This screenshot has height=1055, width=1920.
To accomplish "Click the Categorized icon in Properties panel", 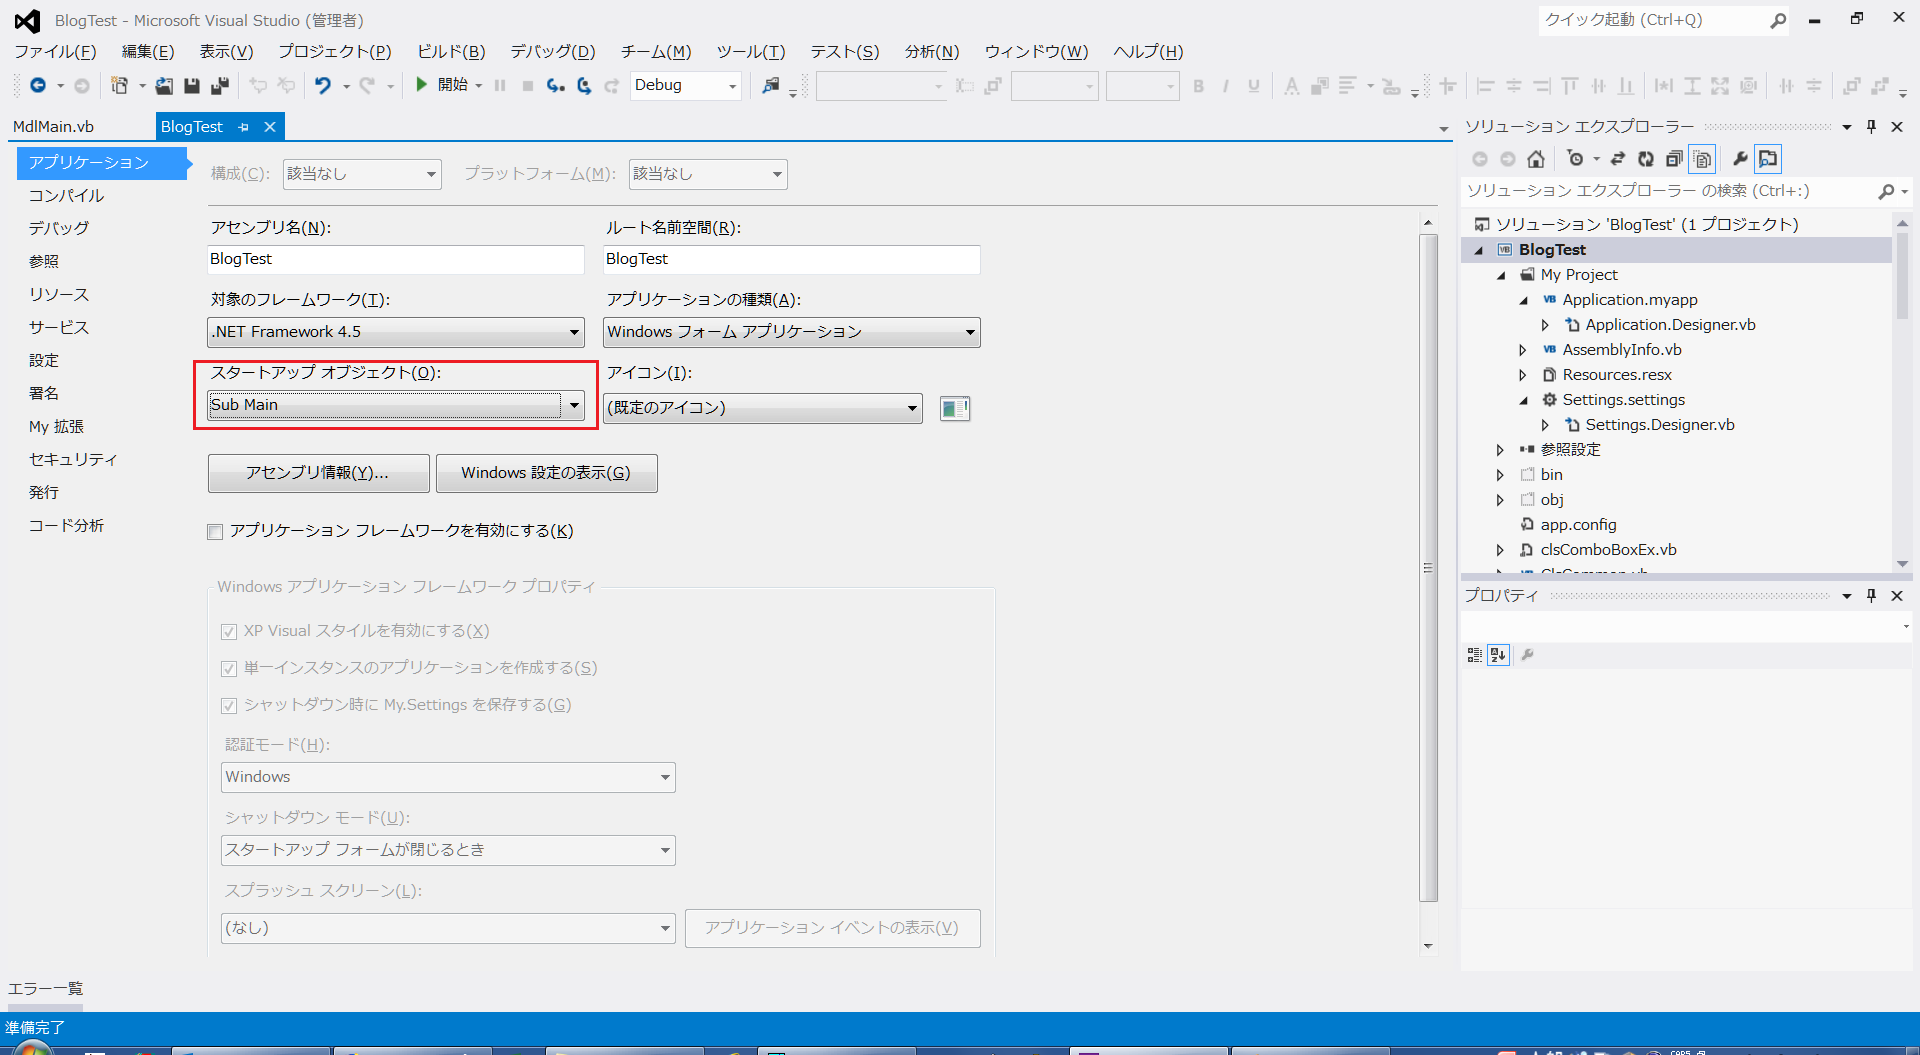I will point(1474,655).
